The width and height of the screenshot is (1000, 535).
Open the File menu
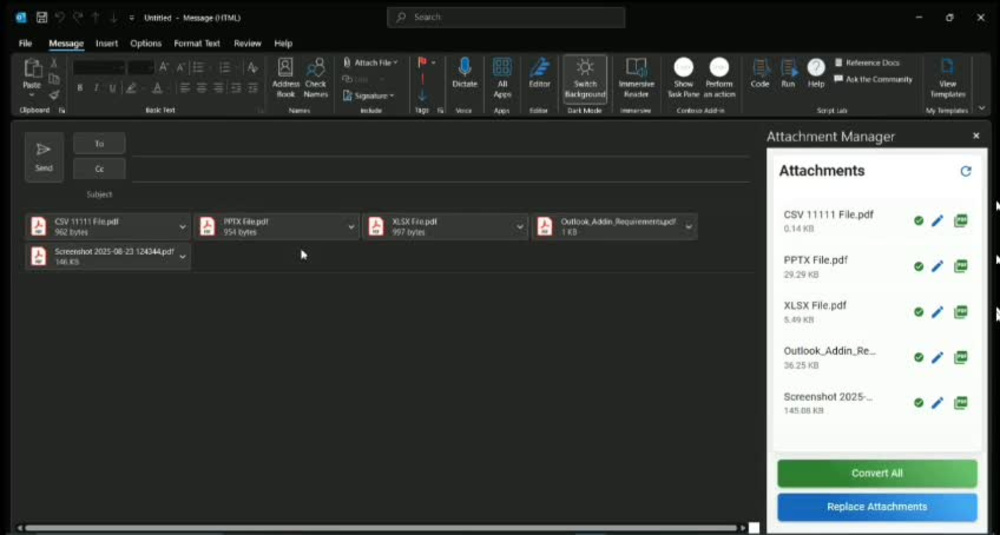click(x=25, y=43)
